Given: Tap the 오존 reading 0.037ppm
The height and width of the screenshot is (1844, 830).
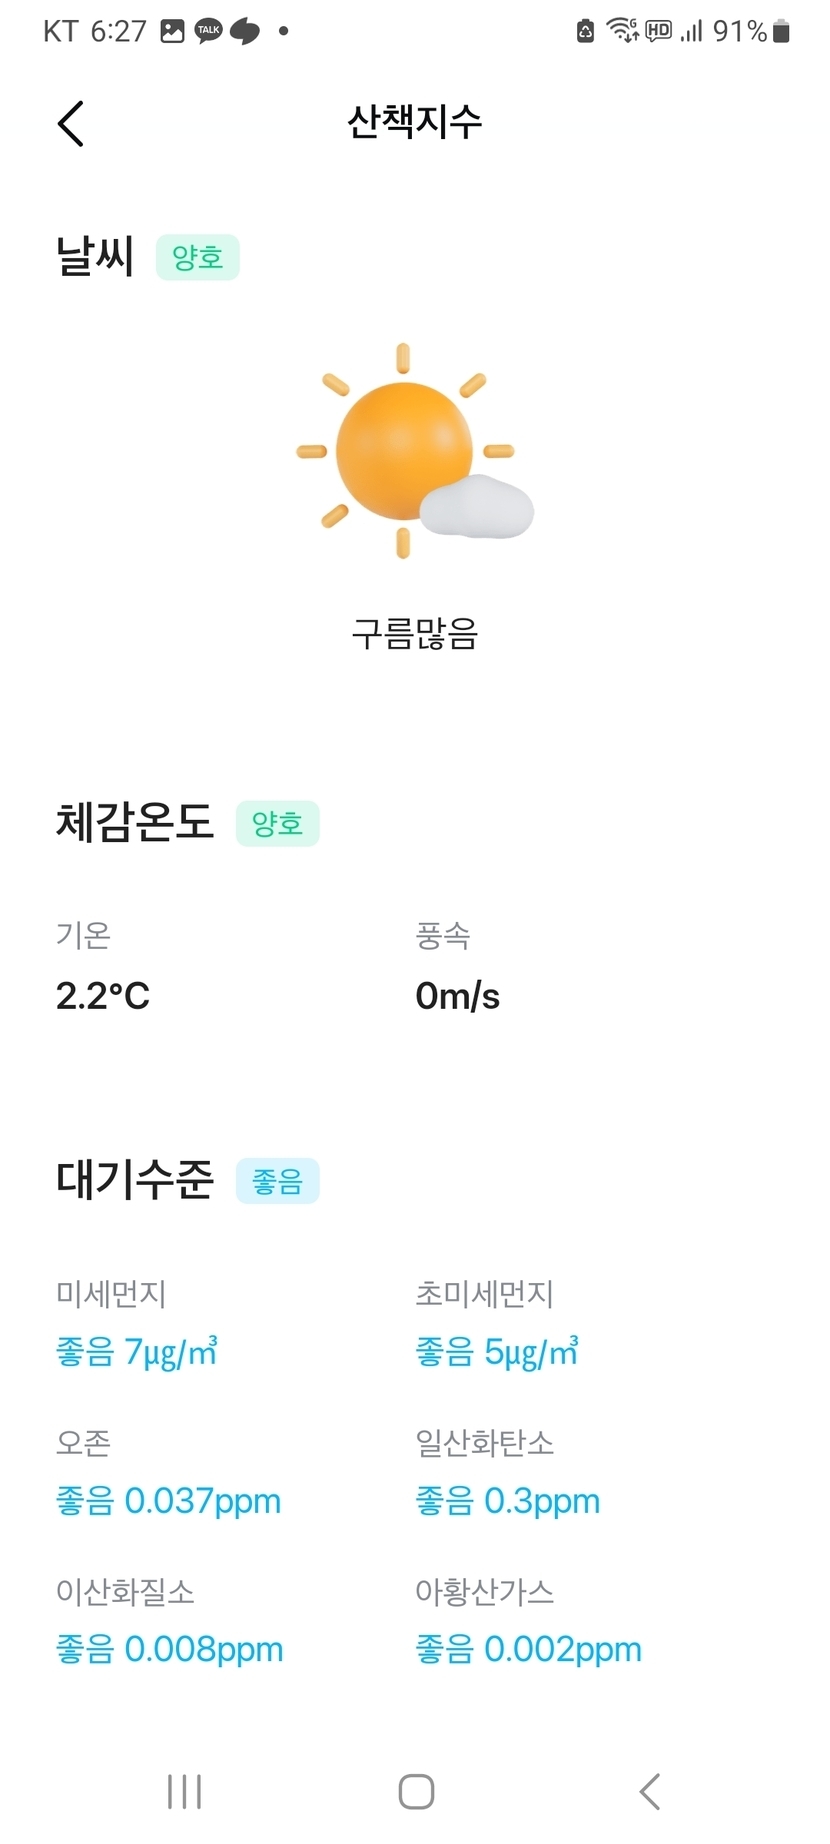Looking at the screenshot, I should coord(169,1501).
